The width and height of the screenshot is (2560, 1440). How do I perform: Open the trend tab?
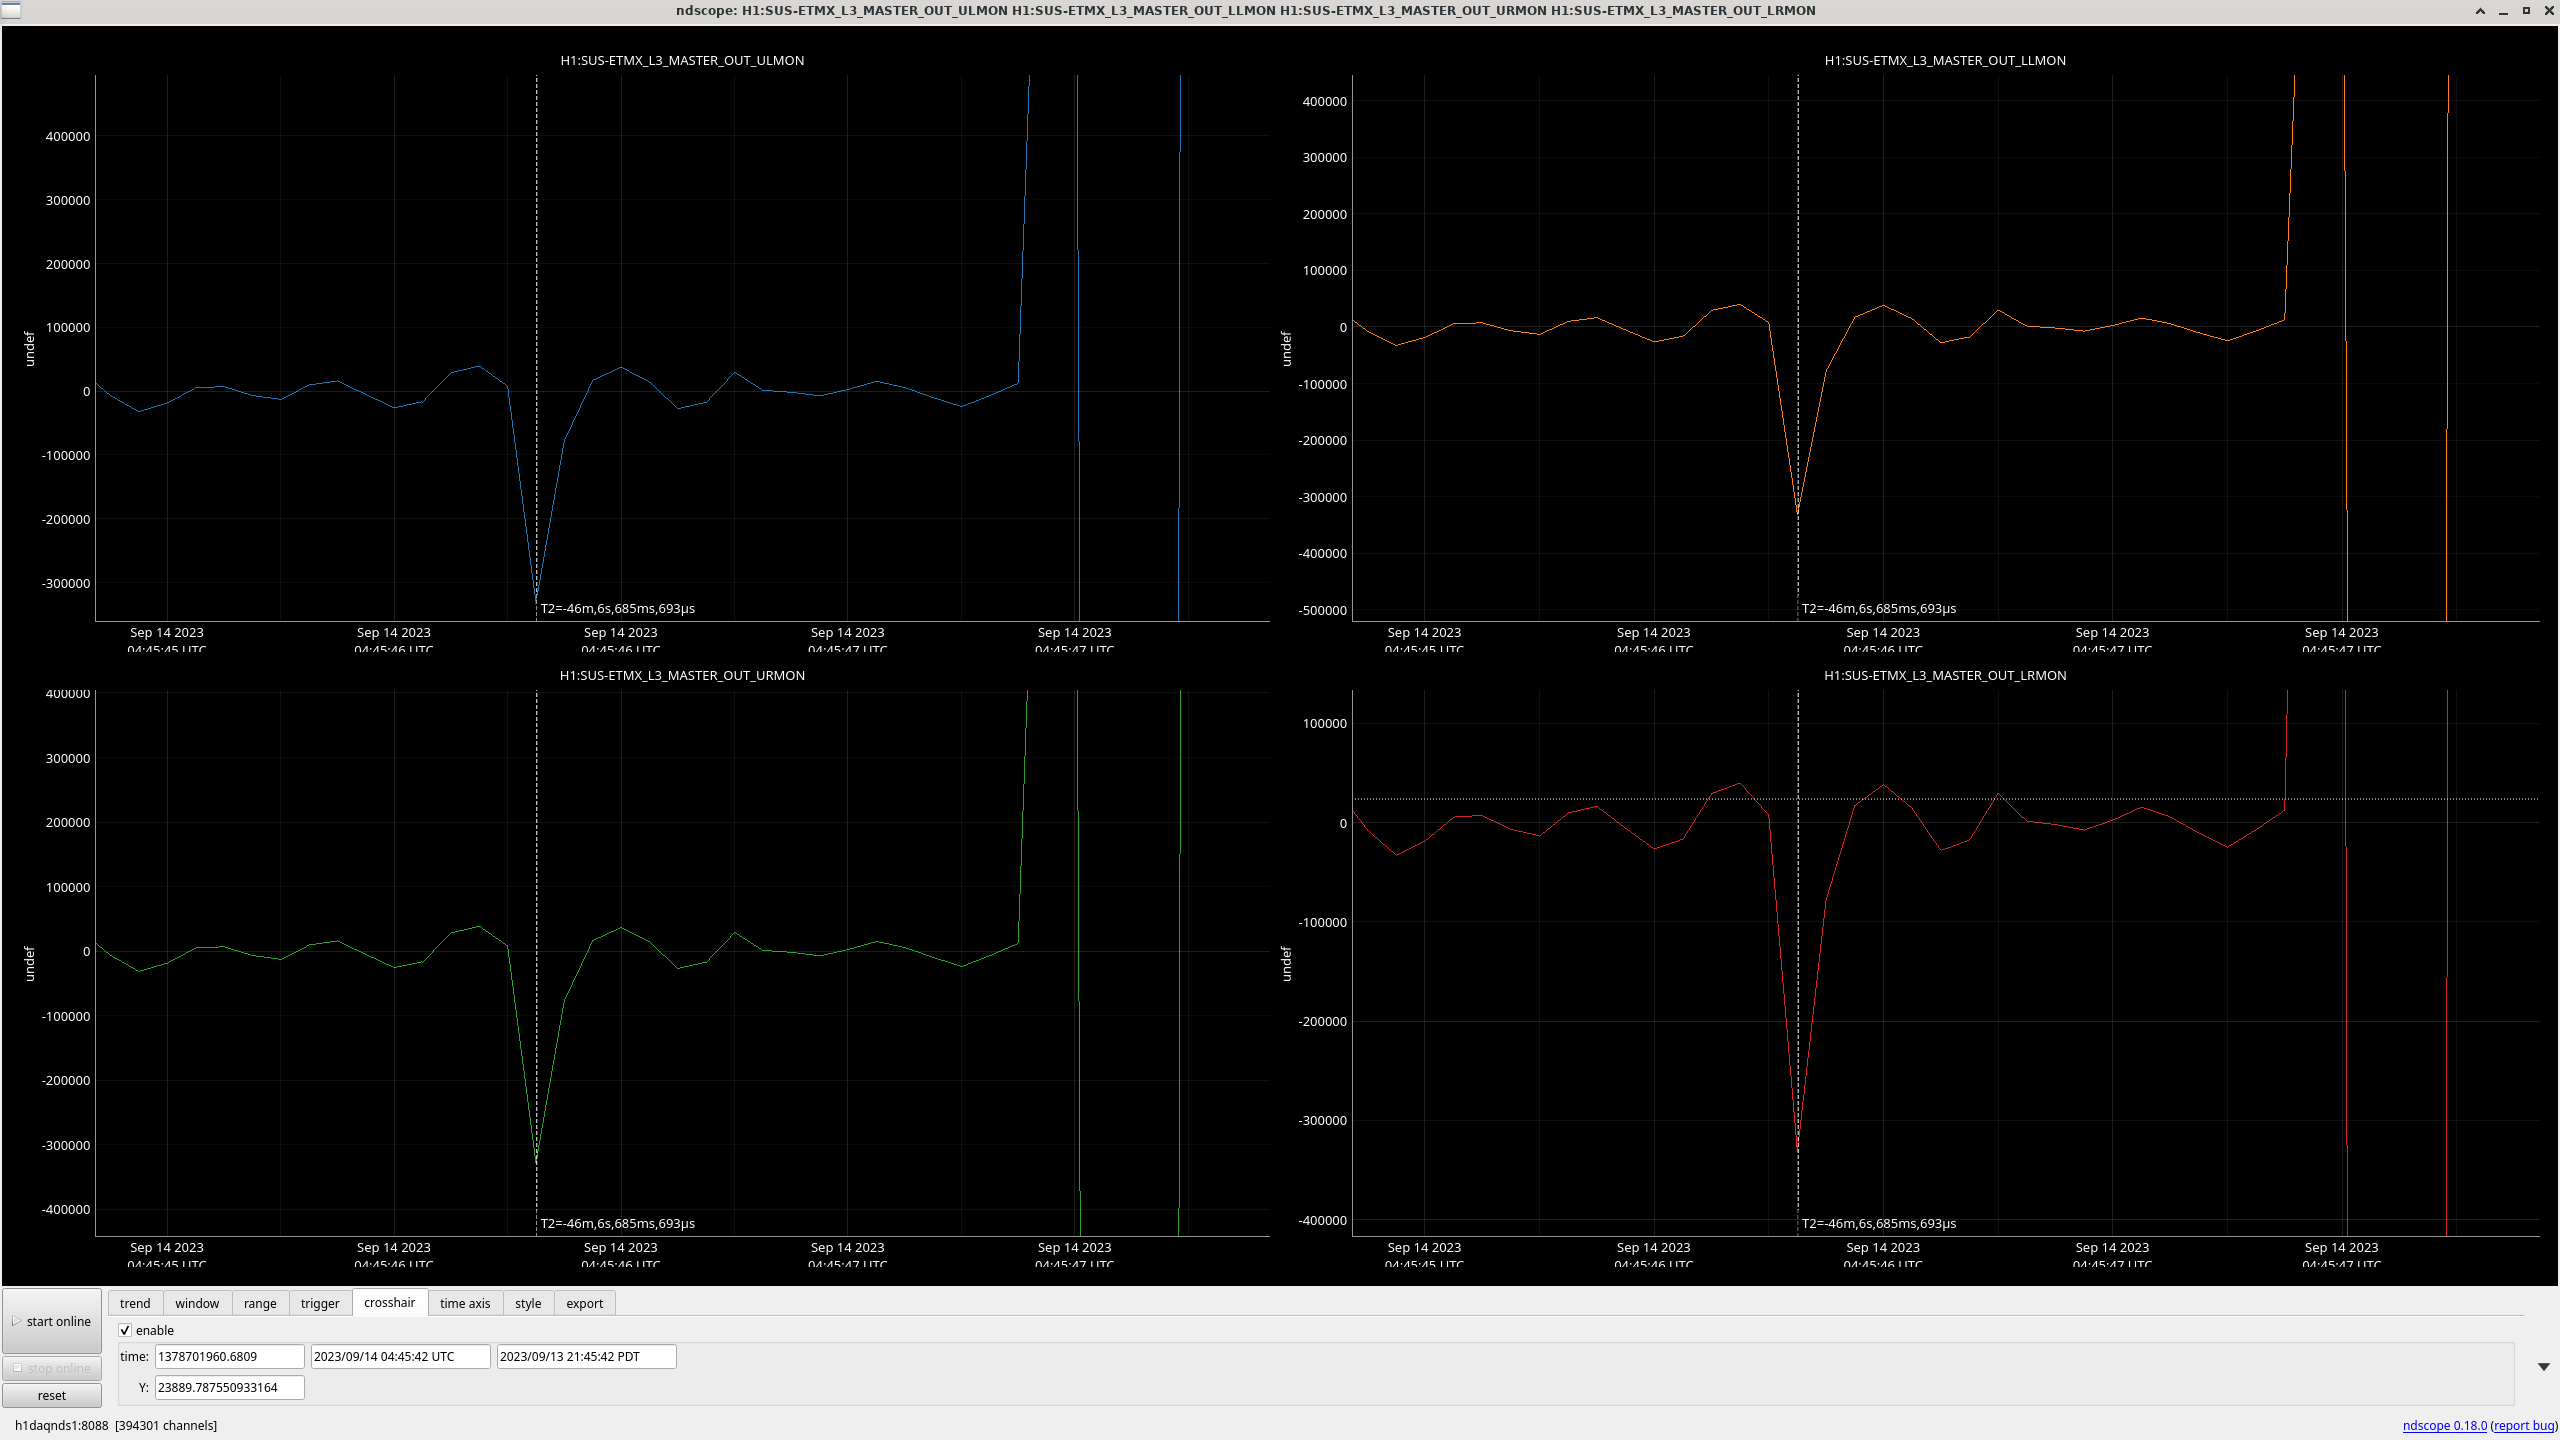click(135, 1303)
